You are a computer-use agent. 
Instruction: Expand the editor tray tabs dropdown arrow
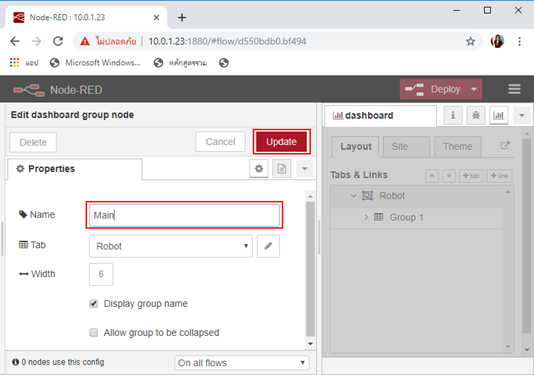tap(305, 169)
